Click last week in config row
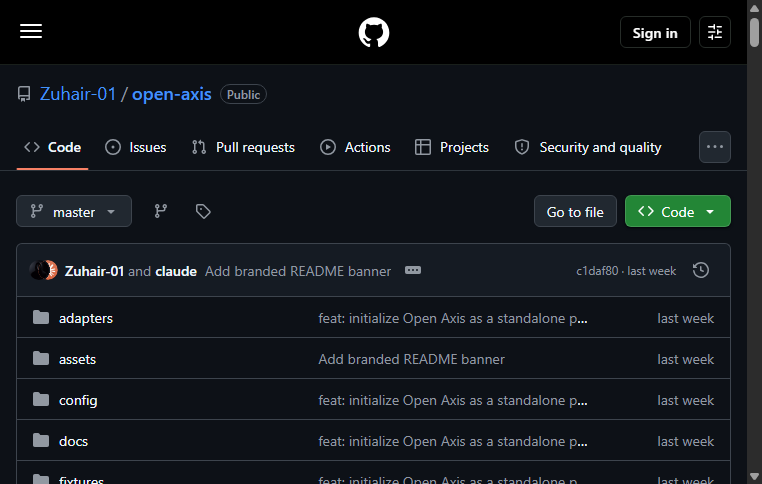This screenshot has height=484, width=762. [x=686, y=400]
